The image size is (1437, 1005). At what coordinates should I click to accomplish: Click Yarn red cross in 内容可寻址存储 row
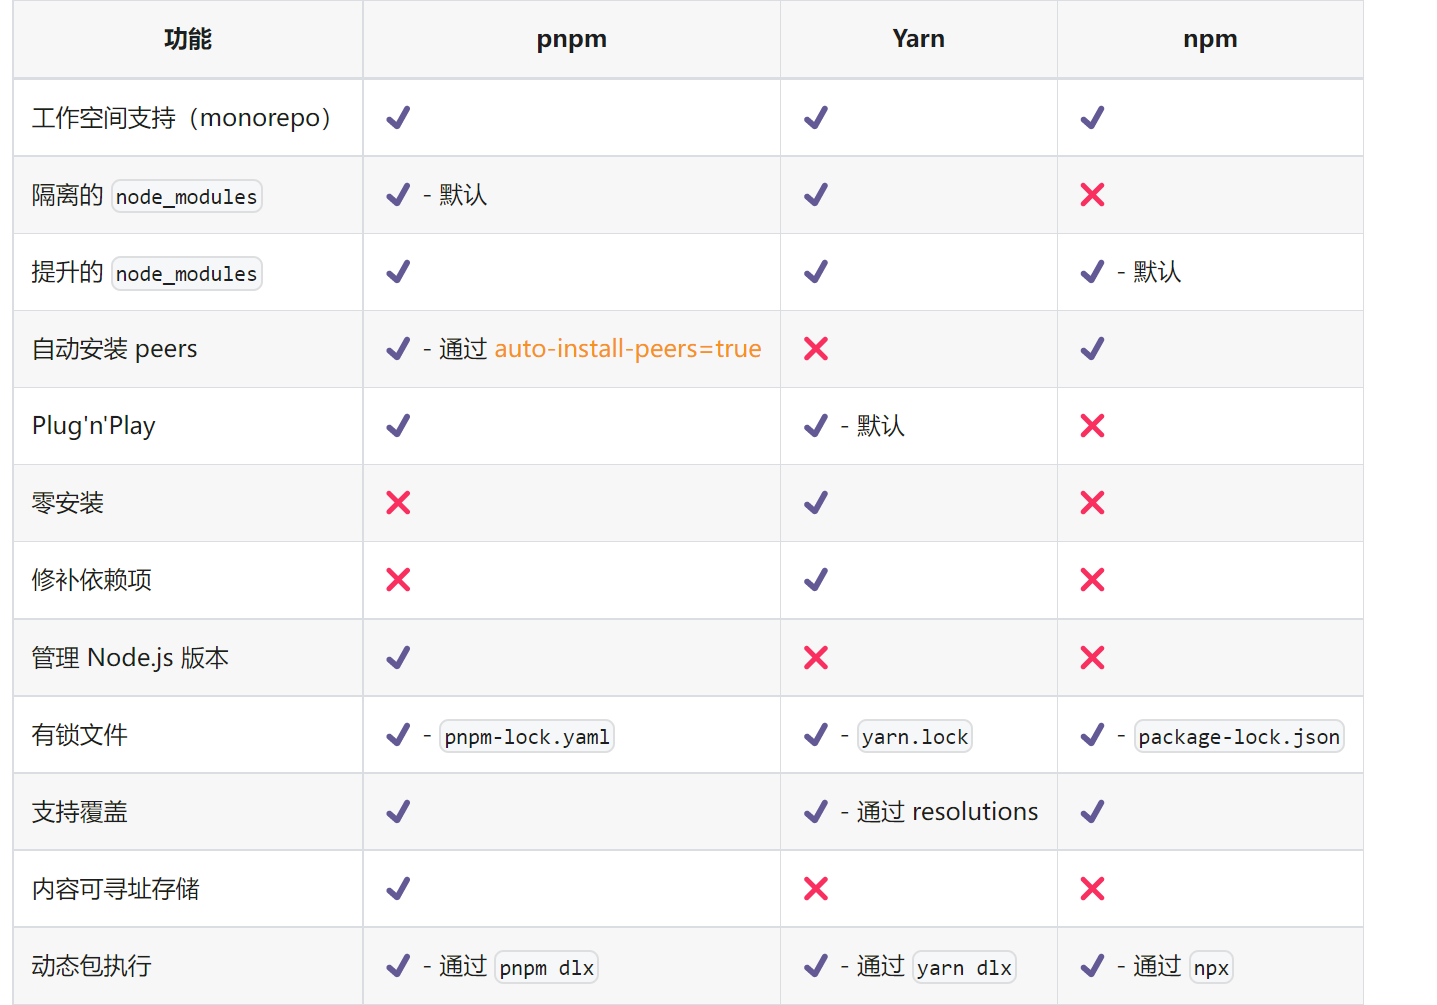pos(816,889)
